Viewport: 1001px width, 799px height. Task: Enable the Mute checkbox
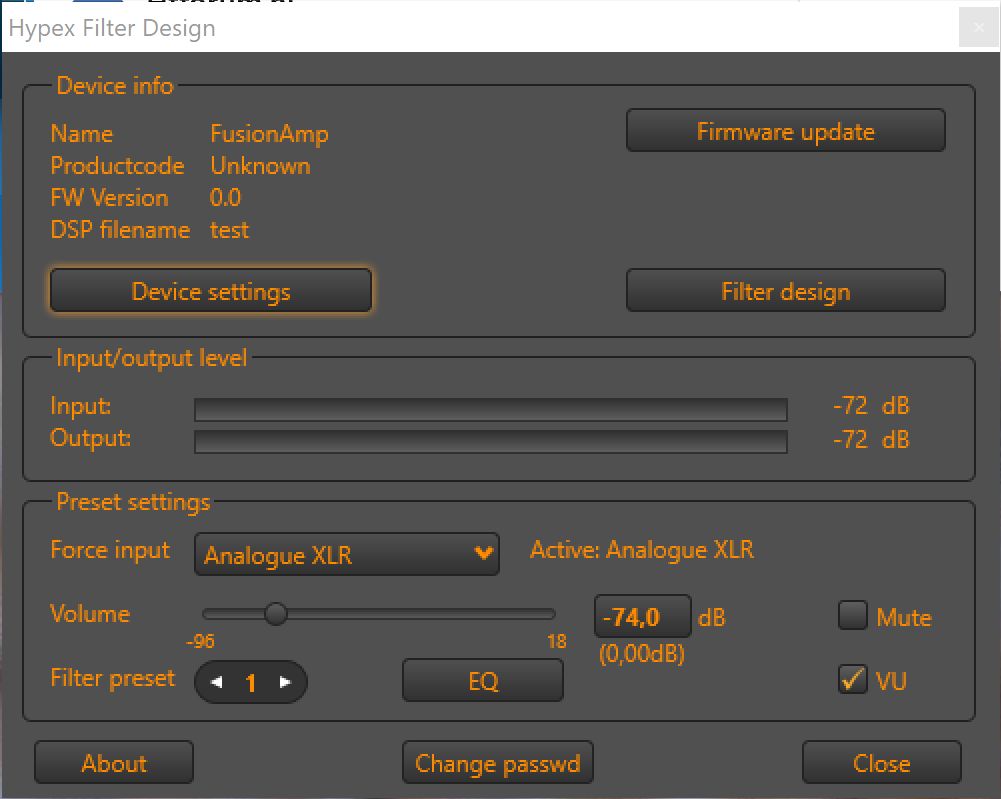click(853, 616)
